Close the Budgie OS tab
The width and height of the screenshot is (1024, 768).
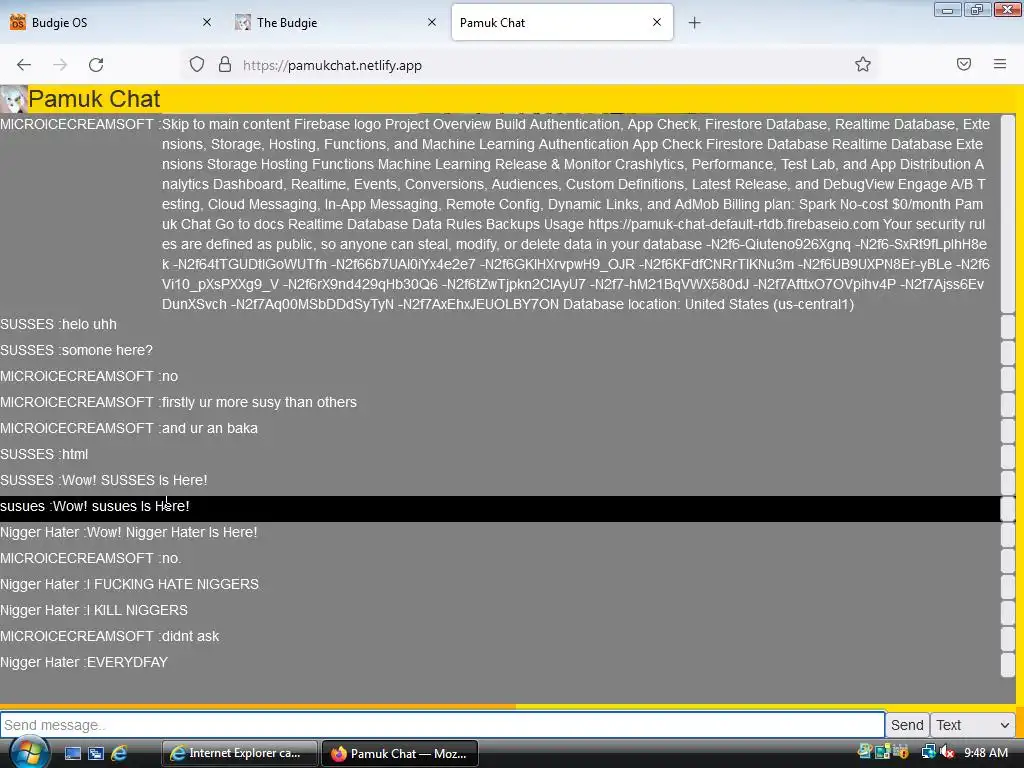[207, 22]
